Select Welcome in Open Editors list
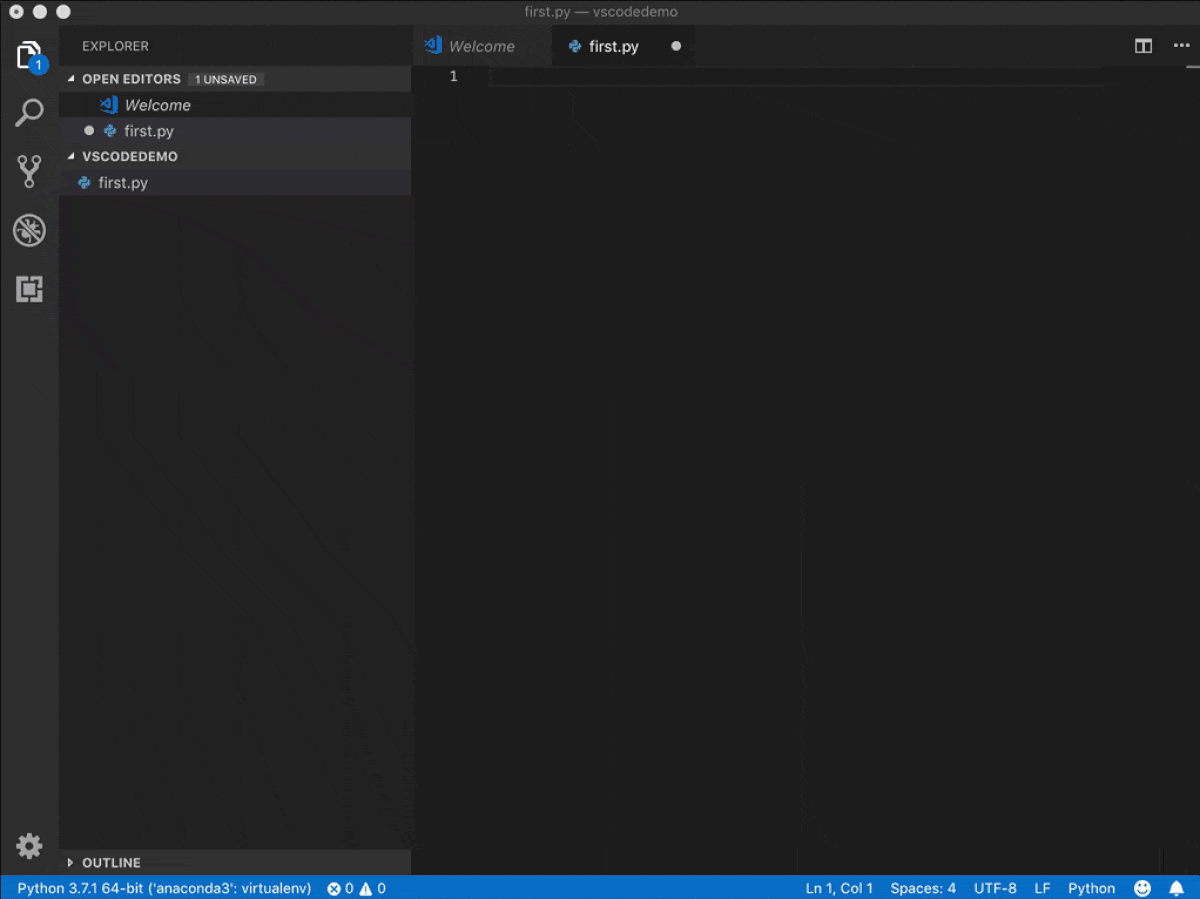Image resolution: width=1200 pixels, height=899 pixels. [x=235, y=105]
